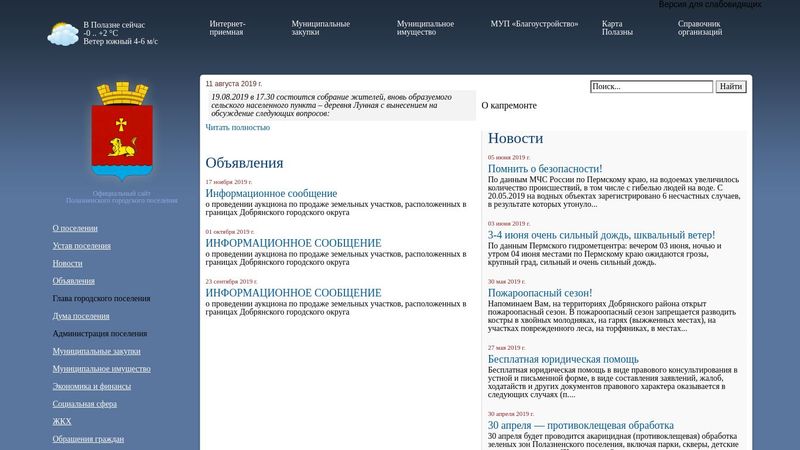Open О капремонте link

tap(509, 106)
